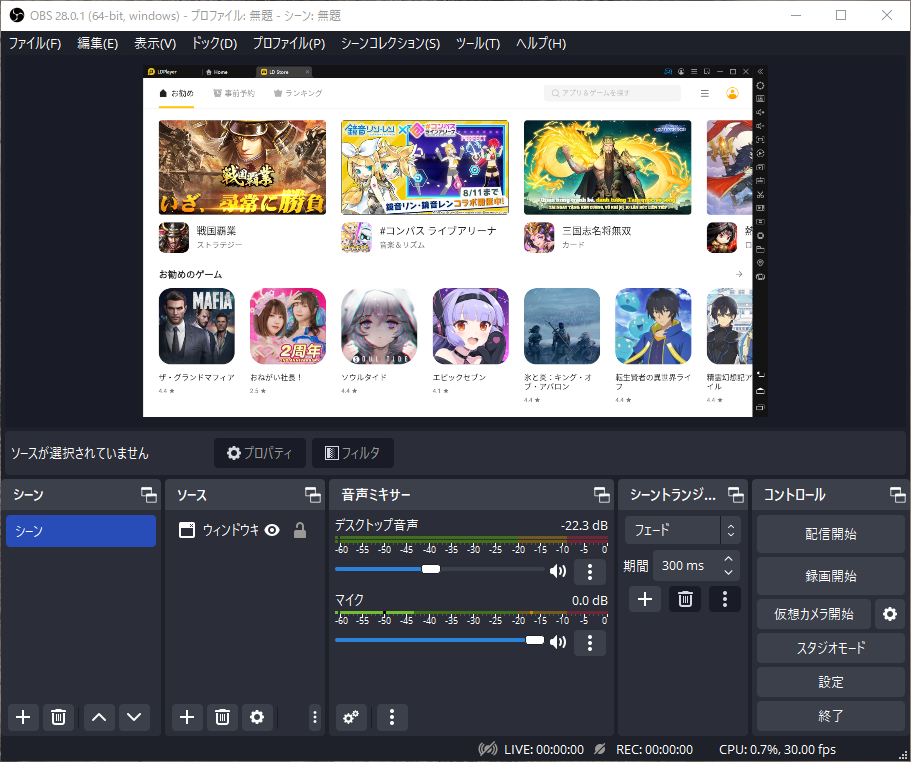Toggle lock on the window capture source

click(x=299, y=531)
